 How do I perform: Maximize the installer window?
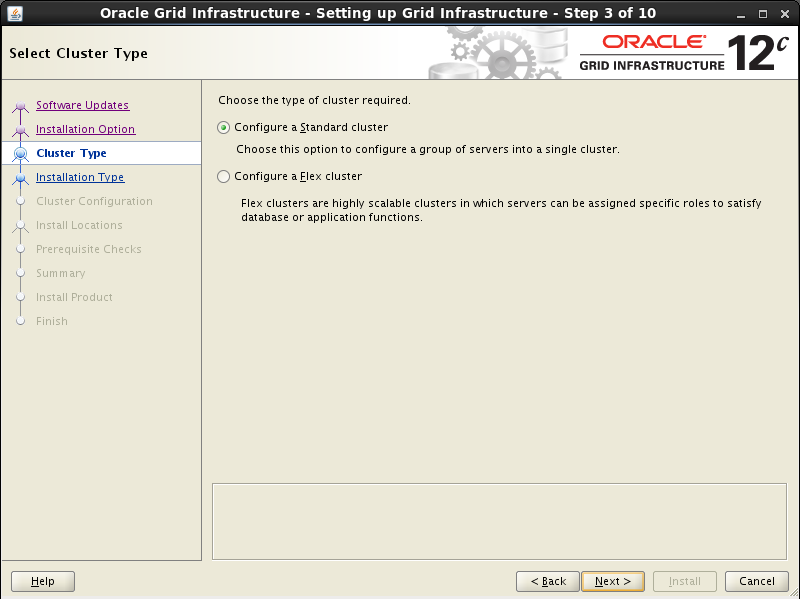point(763,14)
